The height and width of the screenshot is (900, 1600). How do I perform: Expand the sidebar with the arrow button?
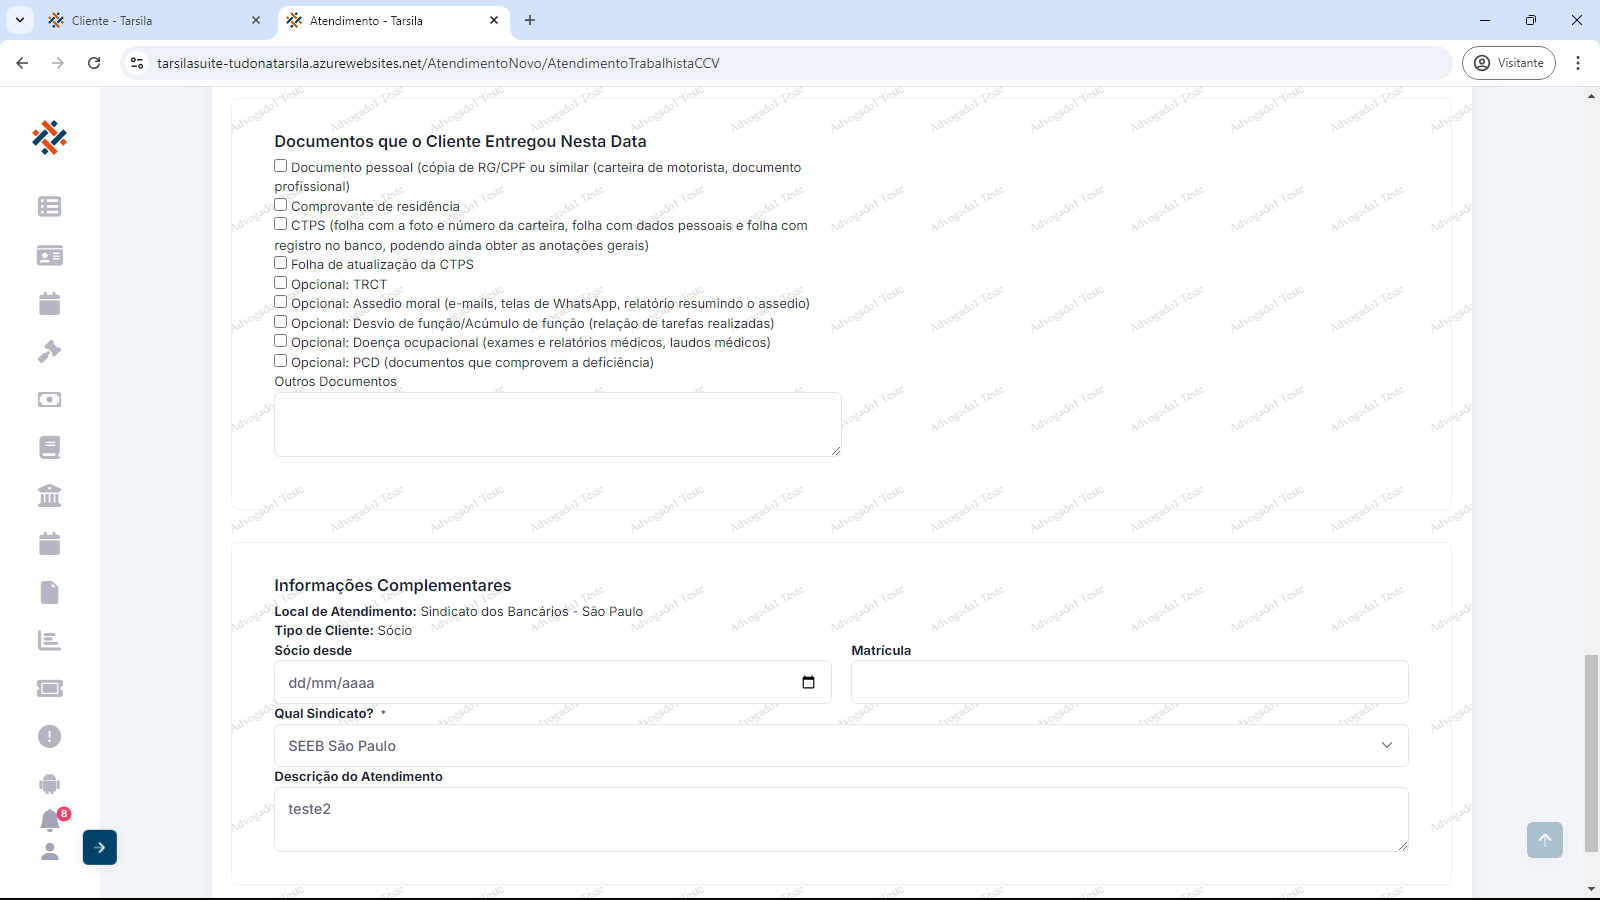click(x=100, y=847)
